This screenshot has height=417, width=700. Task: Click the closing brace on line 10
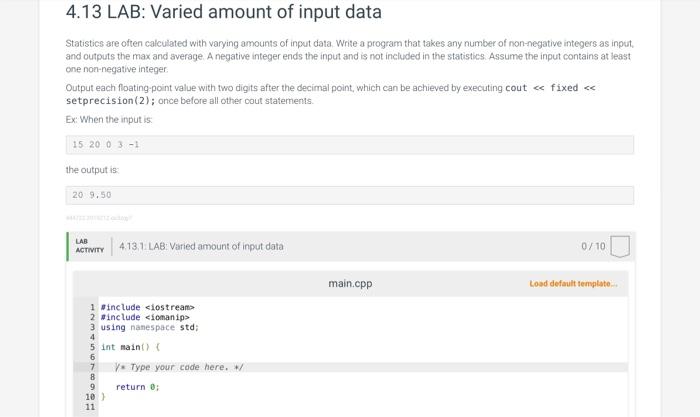(x=103, y=397)
